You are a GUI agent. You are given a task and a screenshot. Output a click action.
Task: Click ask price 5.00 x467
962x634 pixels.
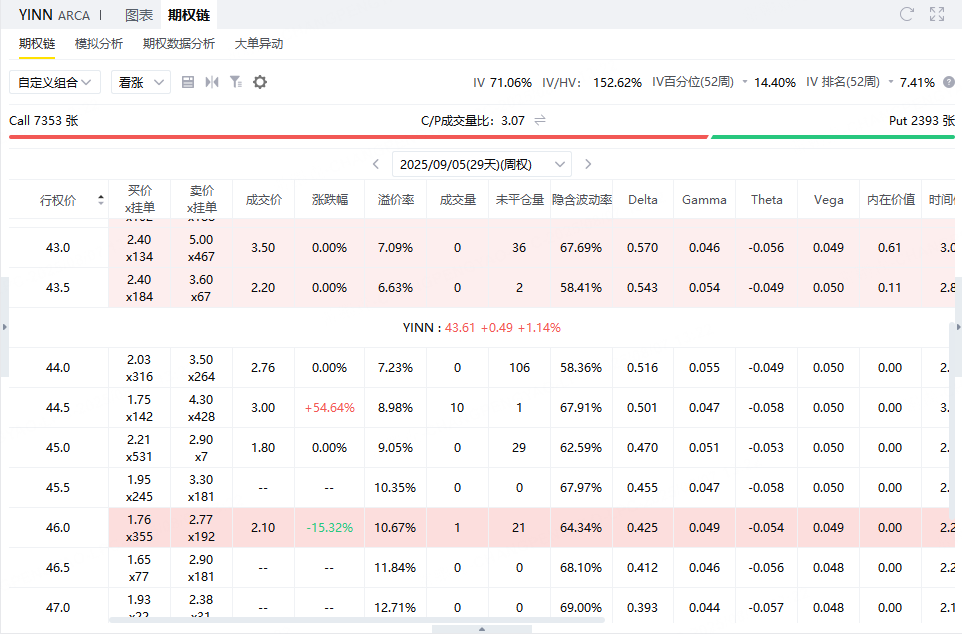pyautogui.click(x=202, y=247)
